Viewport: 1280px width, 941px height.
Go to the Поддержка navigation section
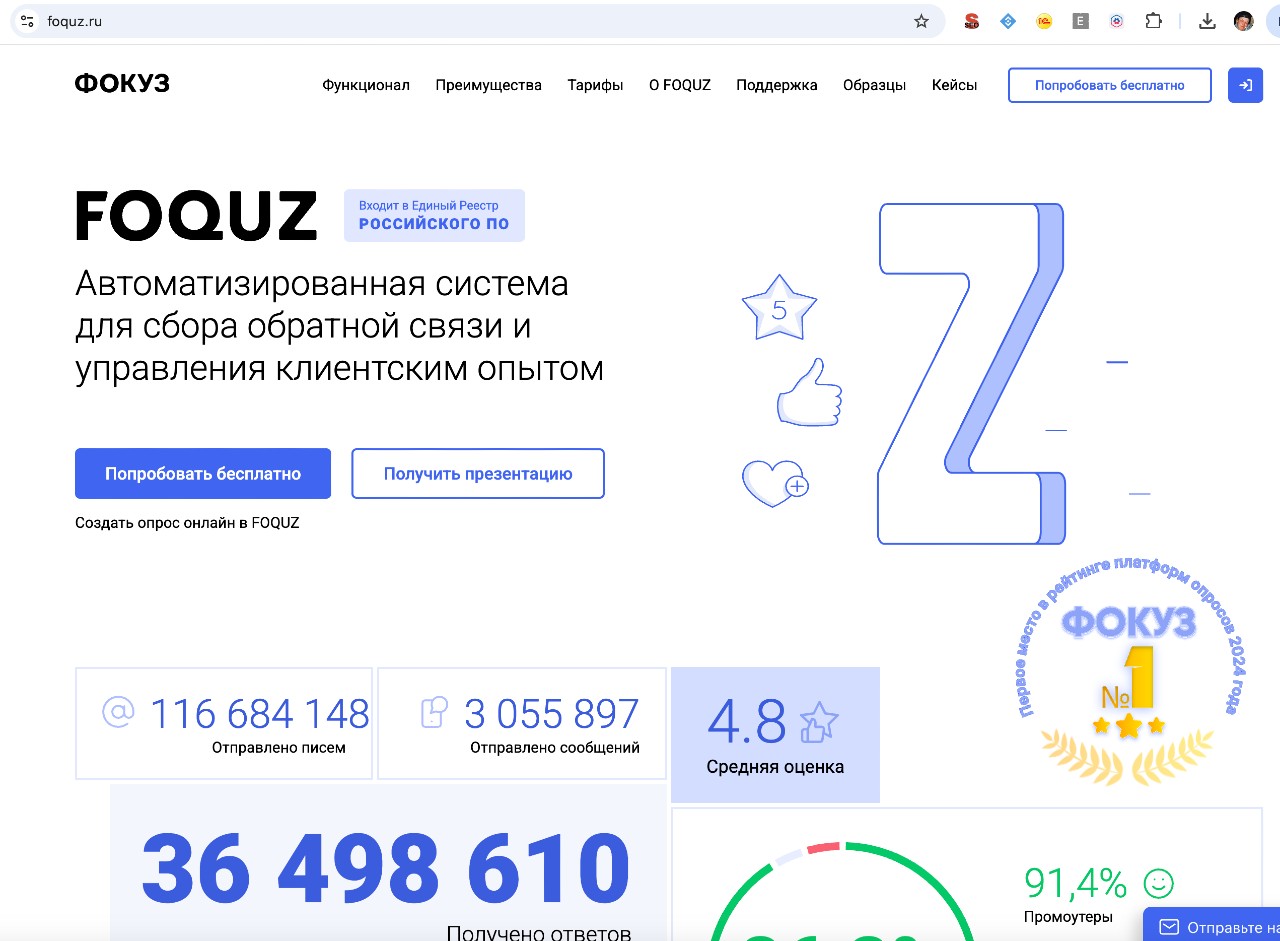(777, 85)
